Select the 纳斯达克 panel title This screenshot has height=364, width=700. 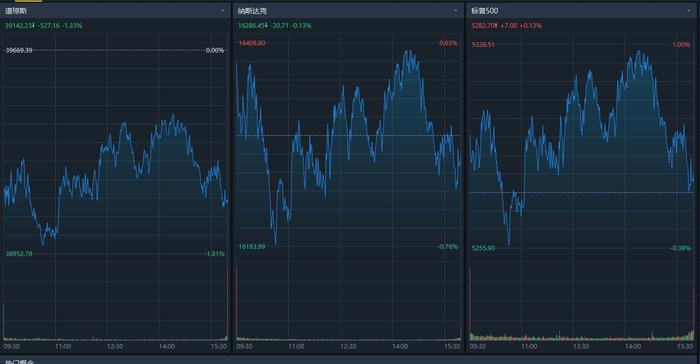coord(252,11)
